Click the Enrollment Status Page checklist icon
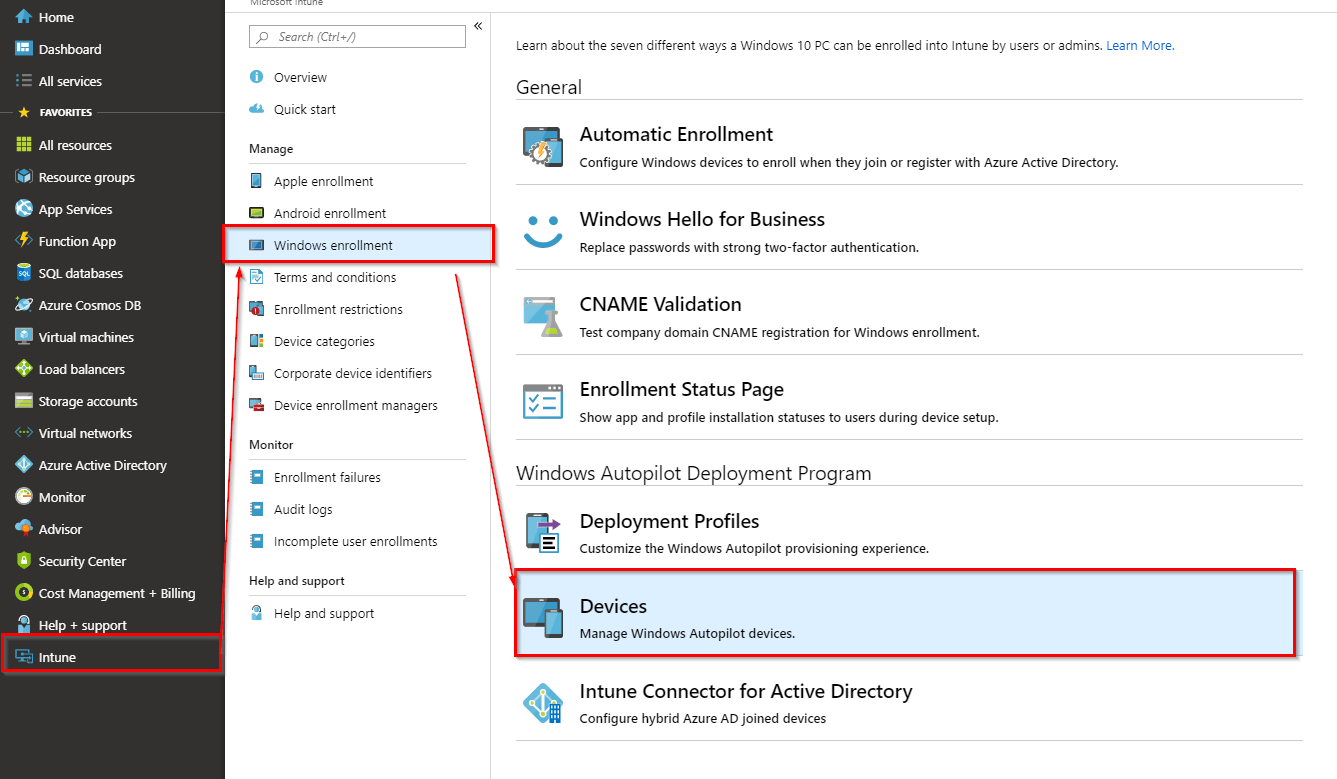 (x=543, y=402)
